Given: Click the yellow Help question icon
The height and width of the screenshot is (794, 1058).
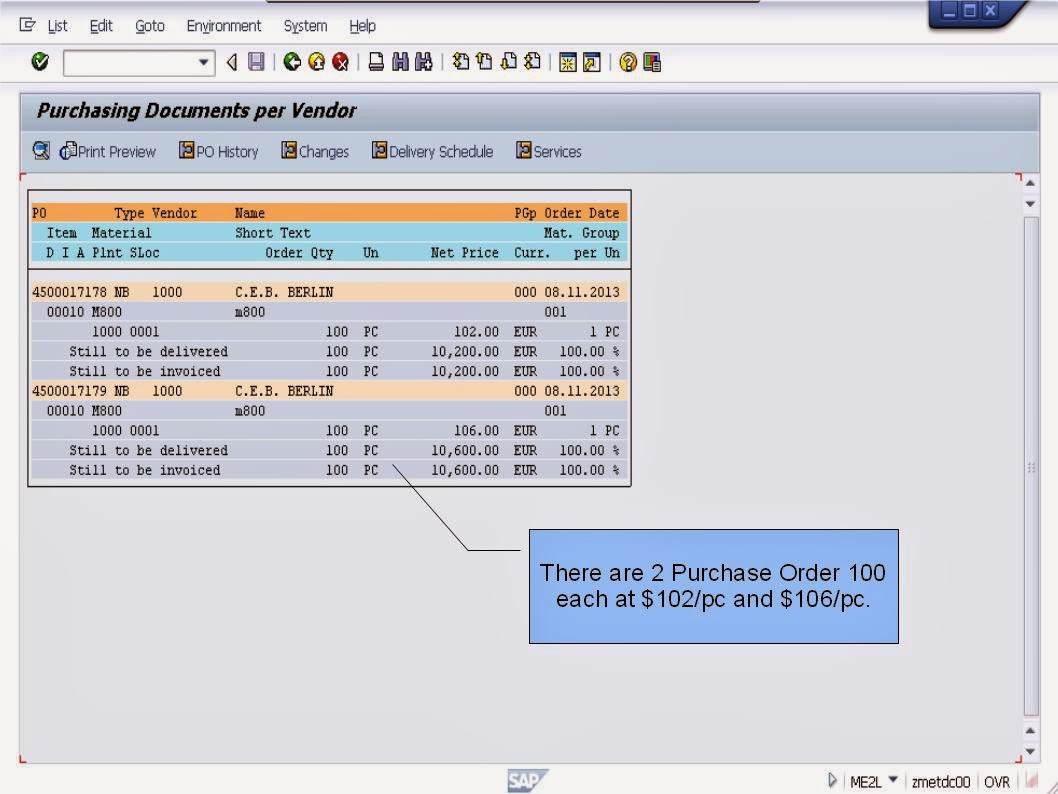Looking at the screenshot, I should pos(628,62).
